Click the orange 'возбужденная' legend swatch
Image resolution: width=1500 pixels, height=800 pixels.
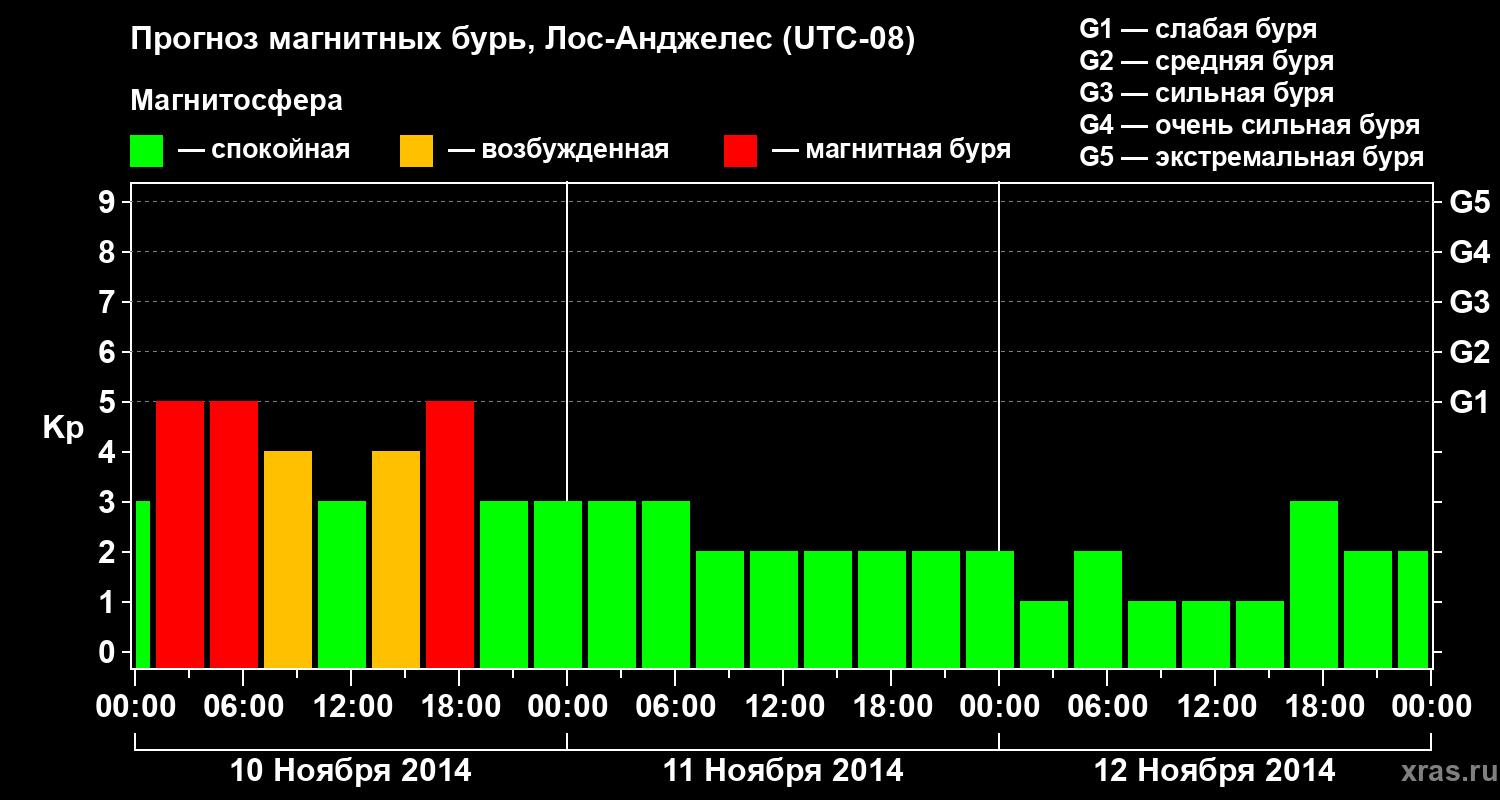(x=417, y=151)
